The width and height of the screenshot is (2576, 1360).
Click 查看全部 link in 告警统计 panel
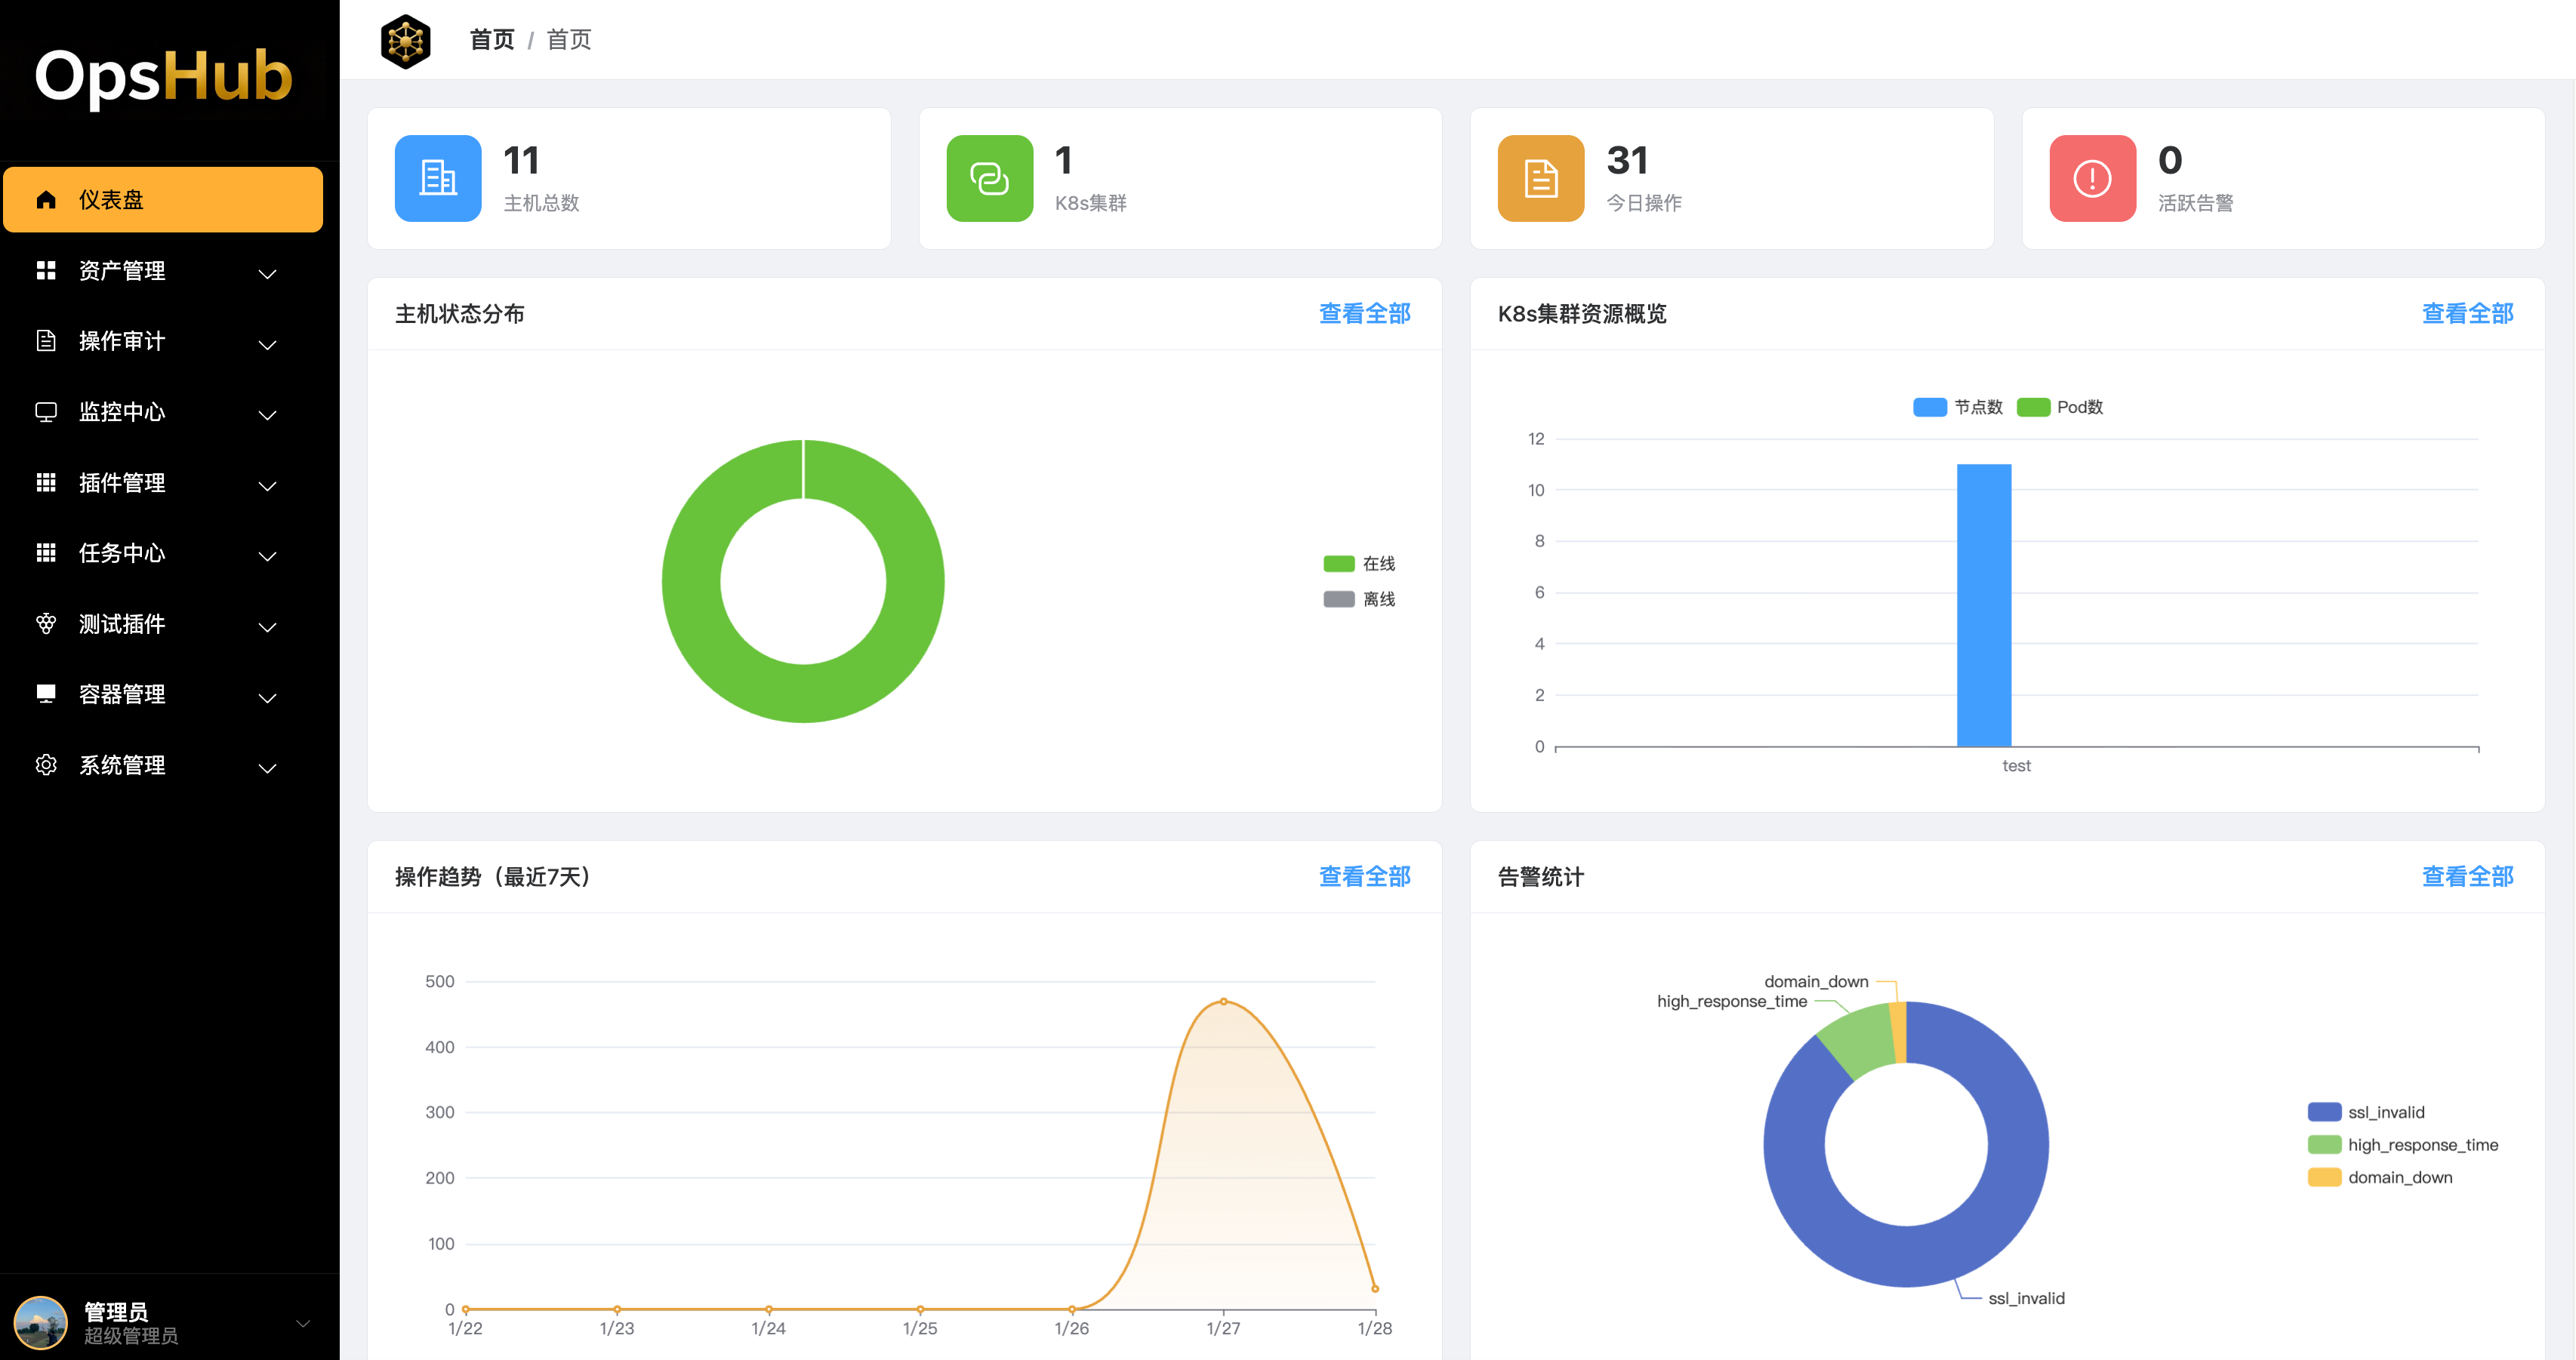(x=2467, y=877)
